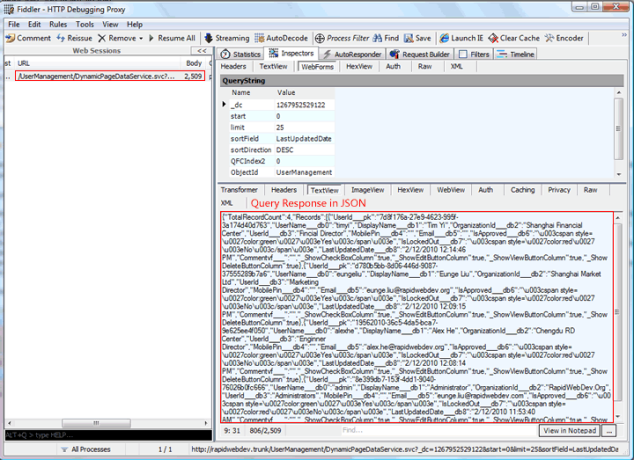Click the Reissue toolbar button
634x460 pixels.
tap(74, 38)
